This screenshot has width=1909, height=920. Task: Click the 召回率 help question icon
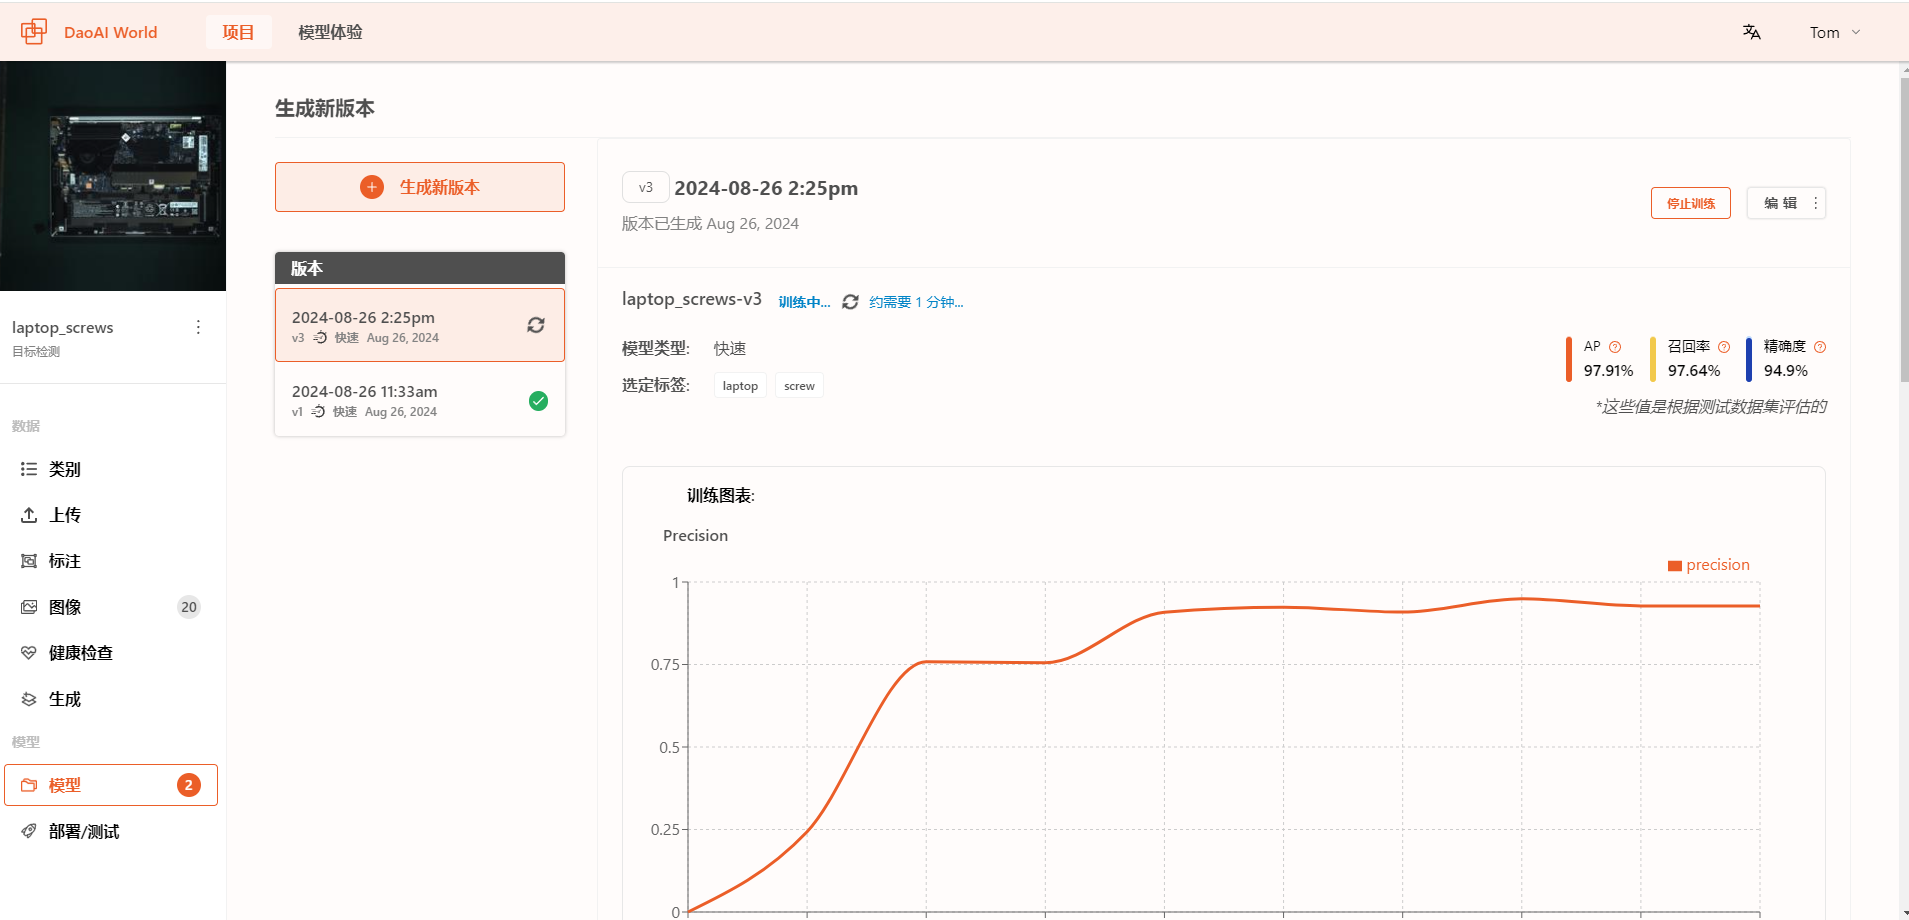1724,347
